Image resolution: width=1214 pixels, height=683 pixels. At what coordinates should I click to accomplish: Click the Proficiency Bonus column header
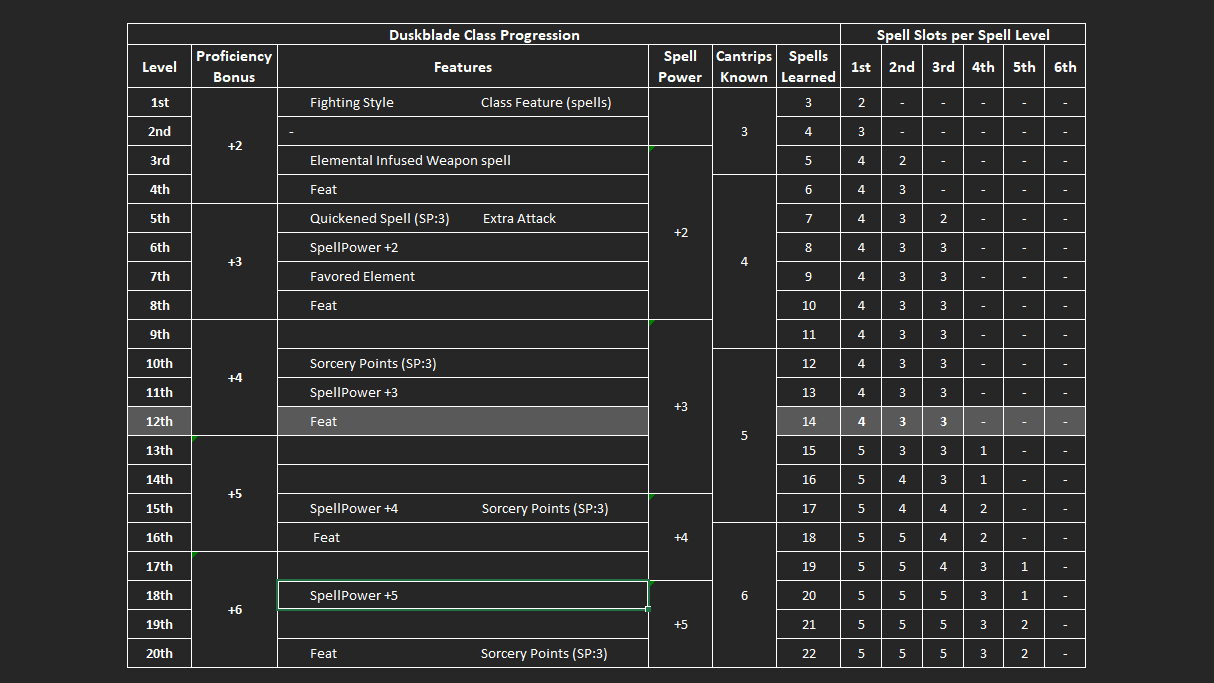234,67
